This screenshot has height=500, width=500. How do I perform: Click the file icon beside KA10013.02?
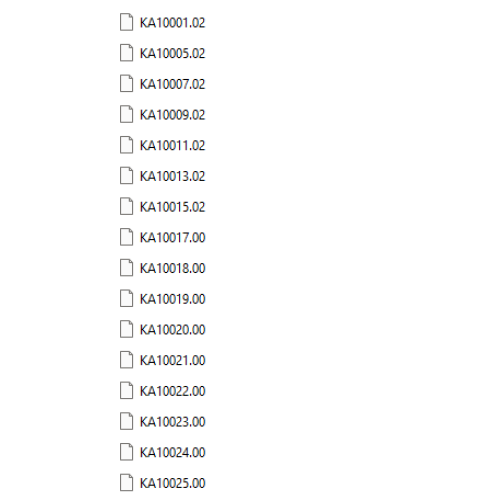pyautogui.click(x=126, y=176)
